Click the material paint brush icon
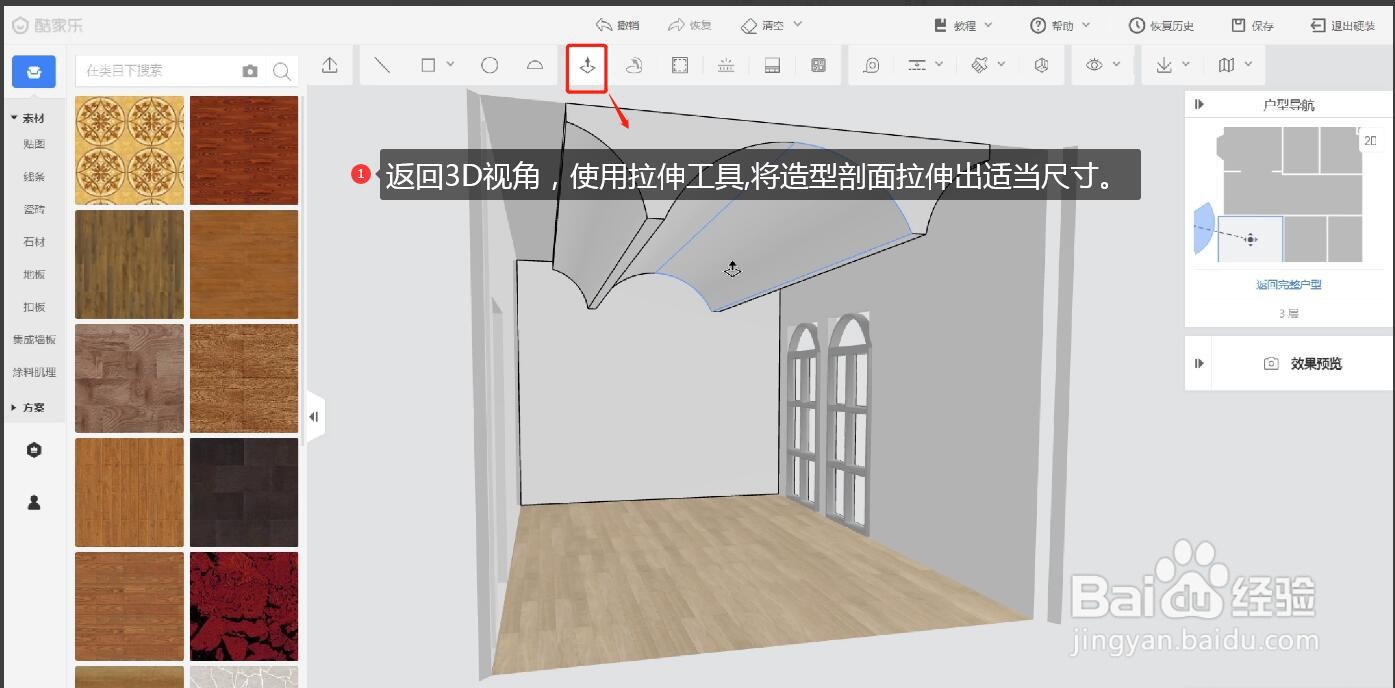 tap(979, 65)
